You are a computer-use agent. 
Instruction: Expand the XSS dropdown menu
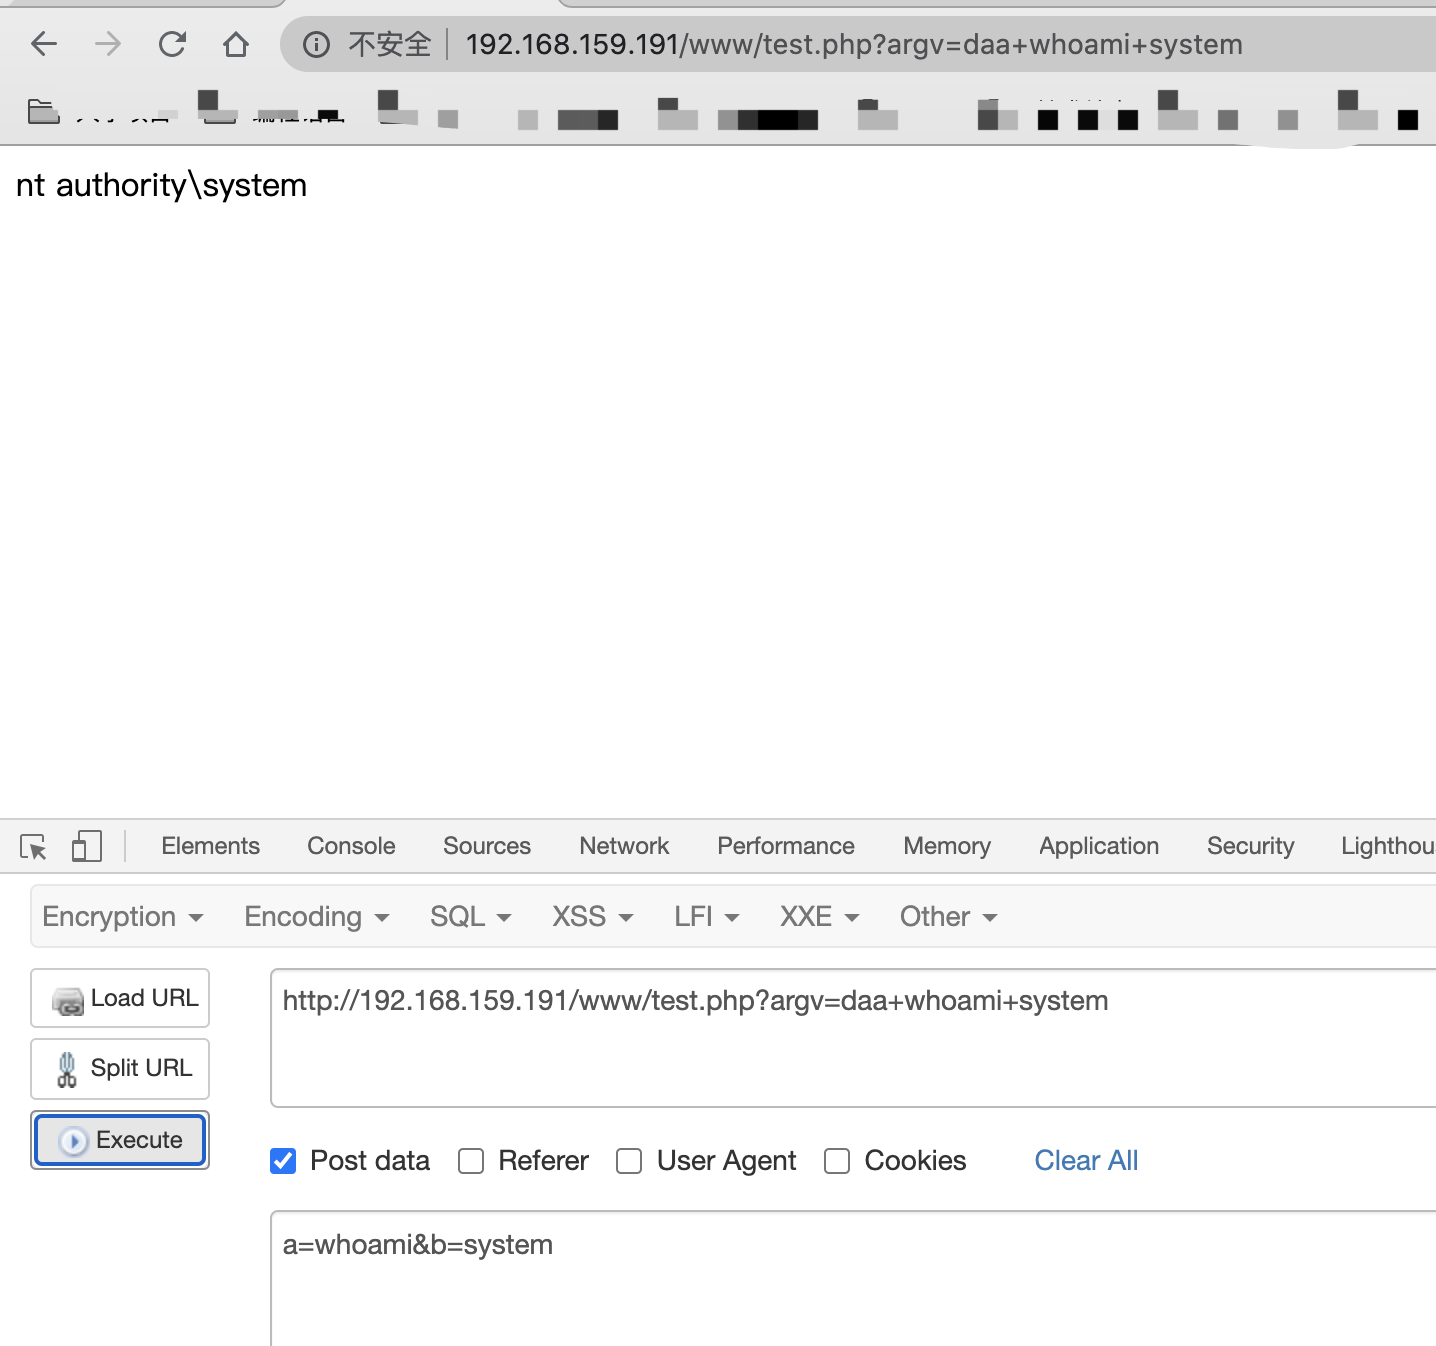click(592, 917)
